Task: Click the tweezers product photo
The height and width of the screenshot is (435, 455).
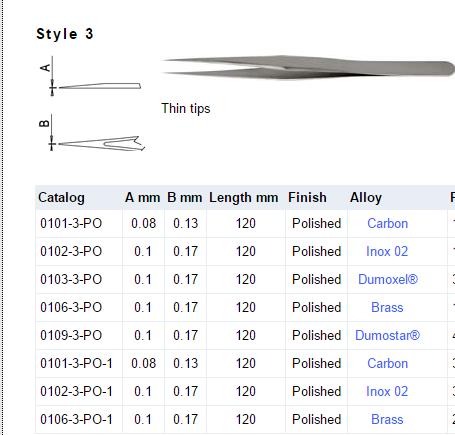Action: click(x=308, y=67)
